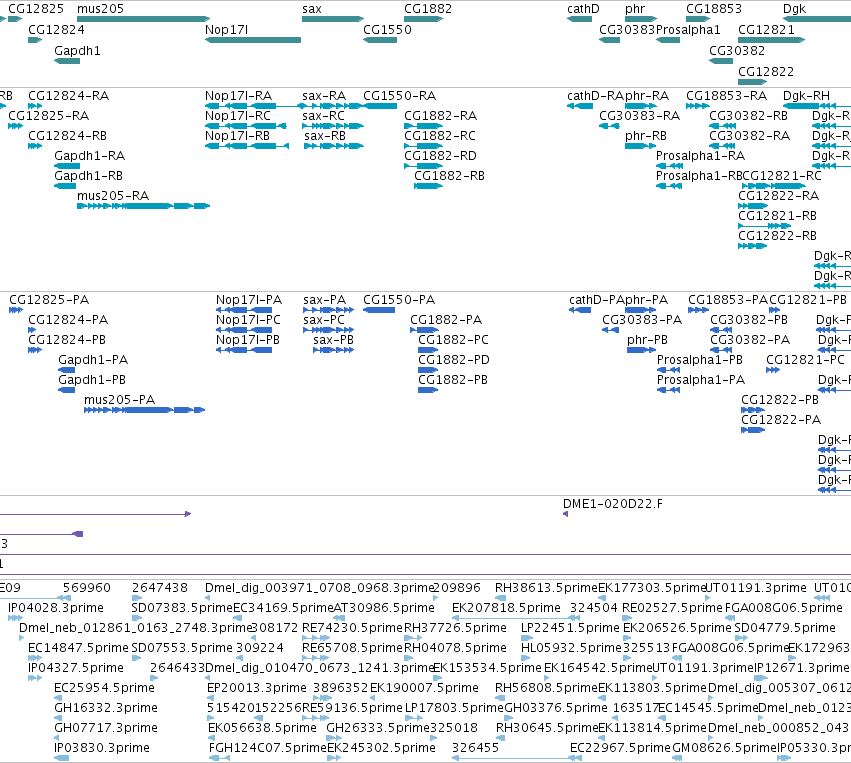Click EST EK056638.5prime

coord(262,727)
